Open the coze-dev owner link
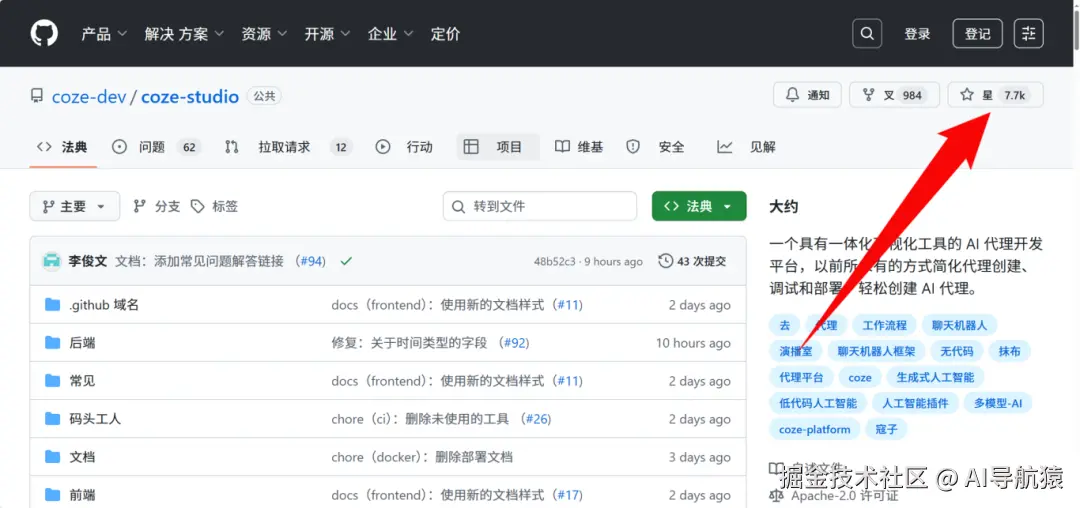The width and height of the screenshot is (1080, 508). (90, 96)
